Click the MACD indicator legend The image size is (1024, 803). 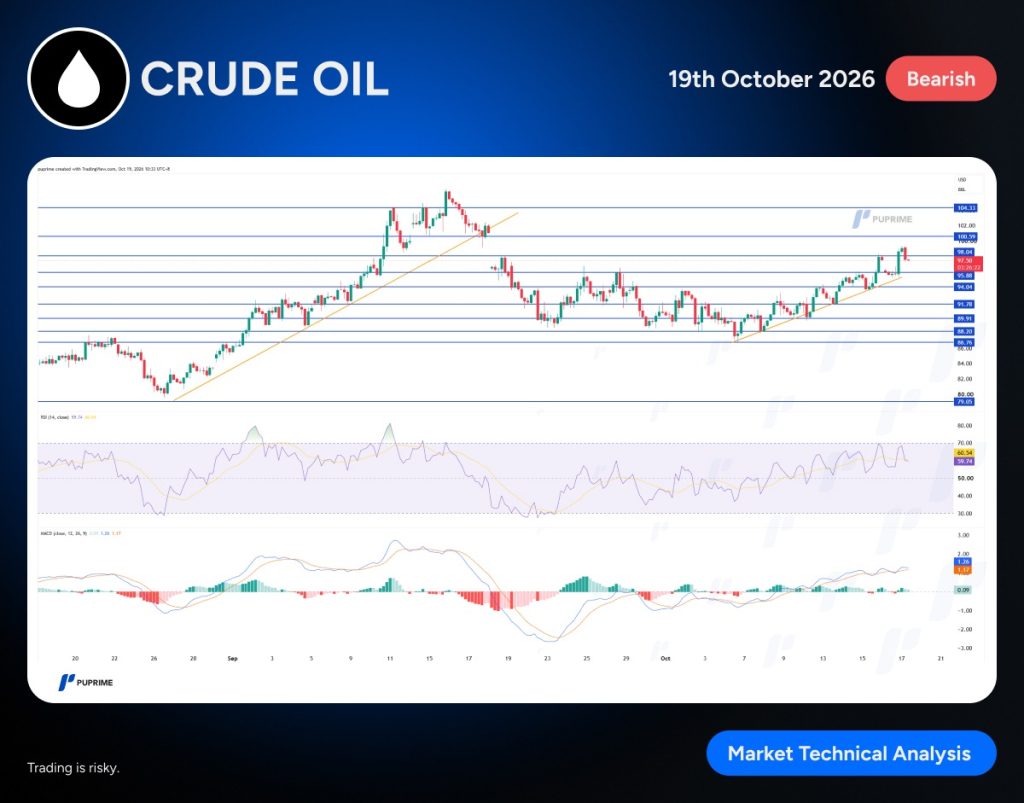(x=80, y=533)
